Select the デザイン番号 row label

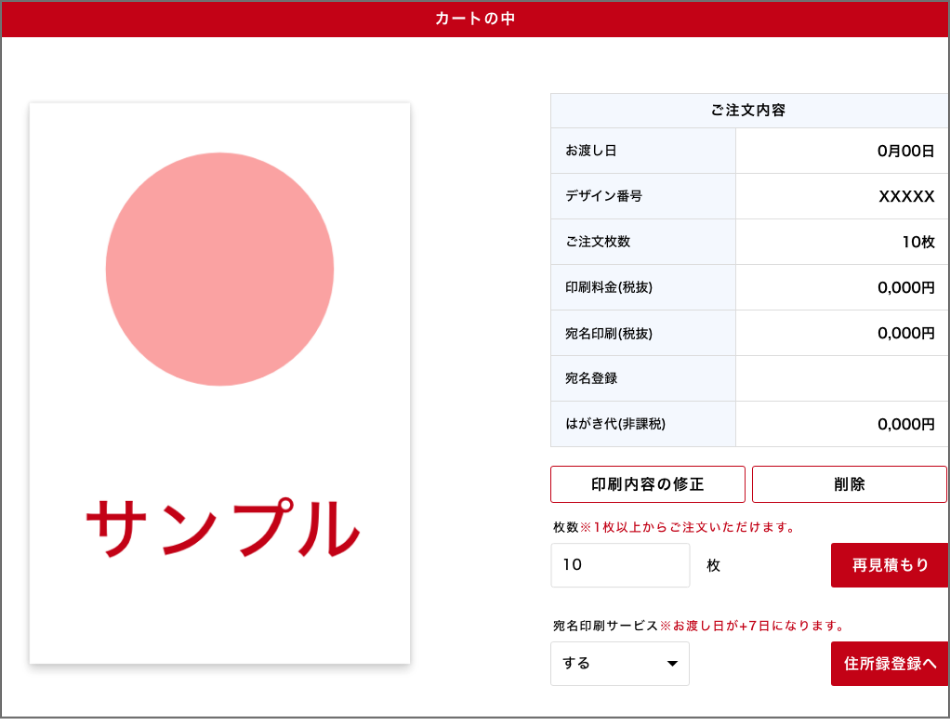click(603, 196)
